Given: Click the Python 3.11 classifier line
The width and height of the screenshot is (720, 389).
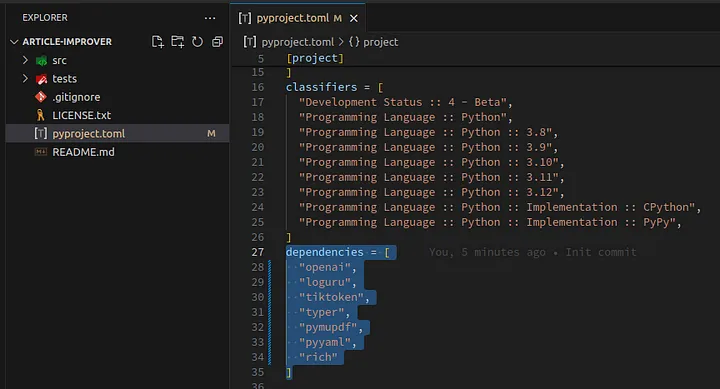Looking at the screenshot, I should pyautogui.click(x=431, y=177).
